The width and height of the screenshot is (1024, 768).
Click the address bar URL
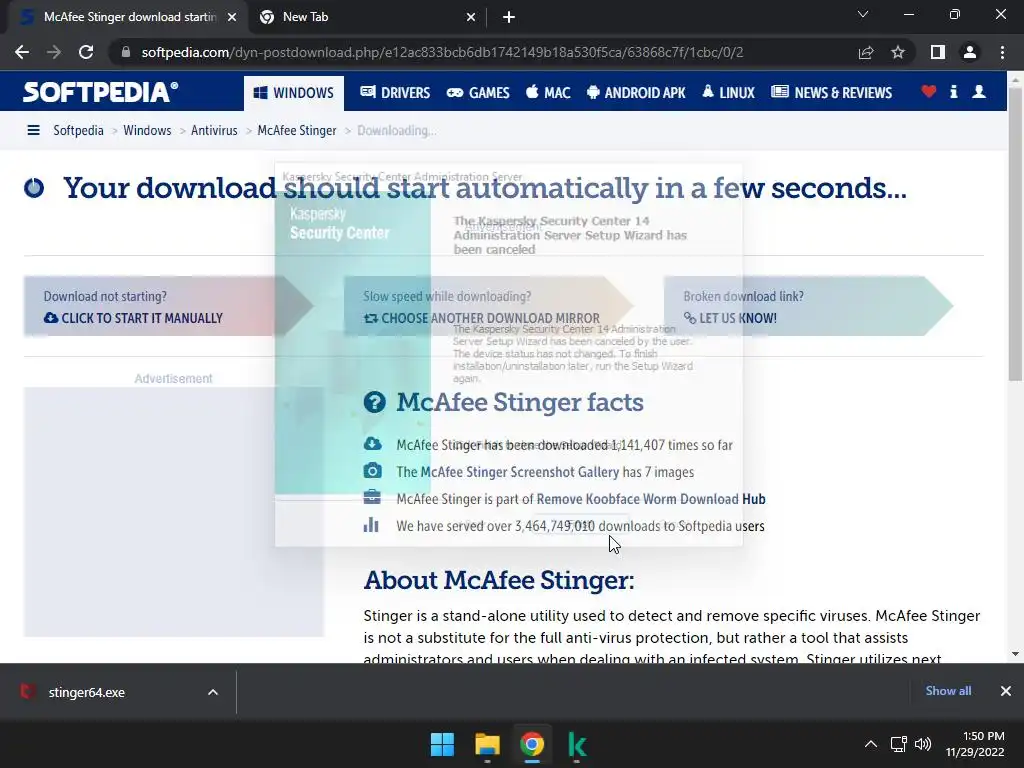tap(442, 52)
